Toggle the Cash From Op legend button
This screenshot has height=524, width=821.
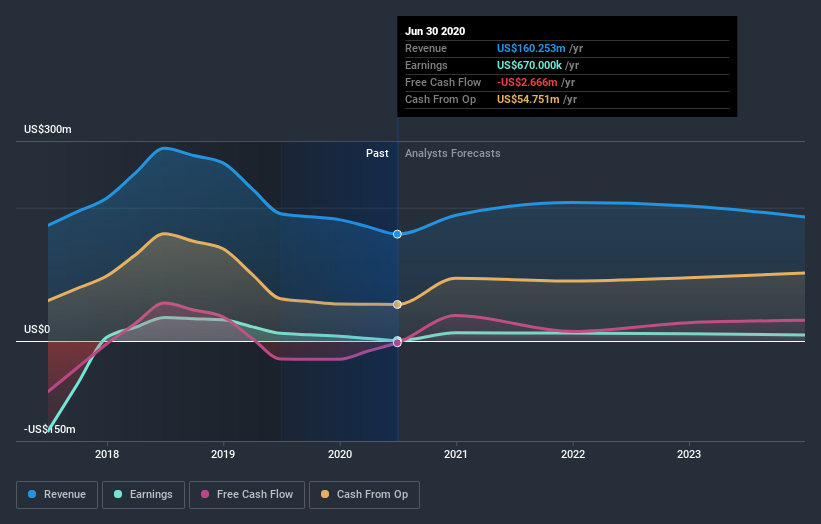364,495
